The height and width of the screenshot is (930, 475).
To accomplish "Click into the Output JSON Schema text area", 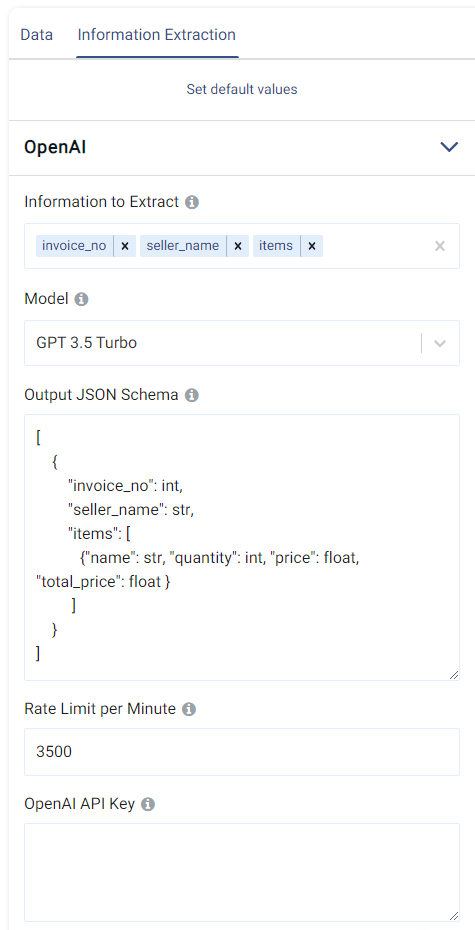I will (x=242, y=547).
